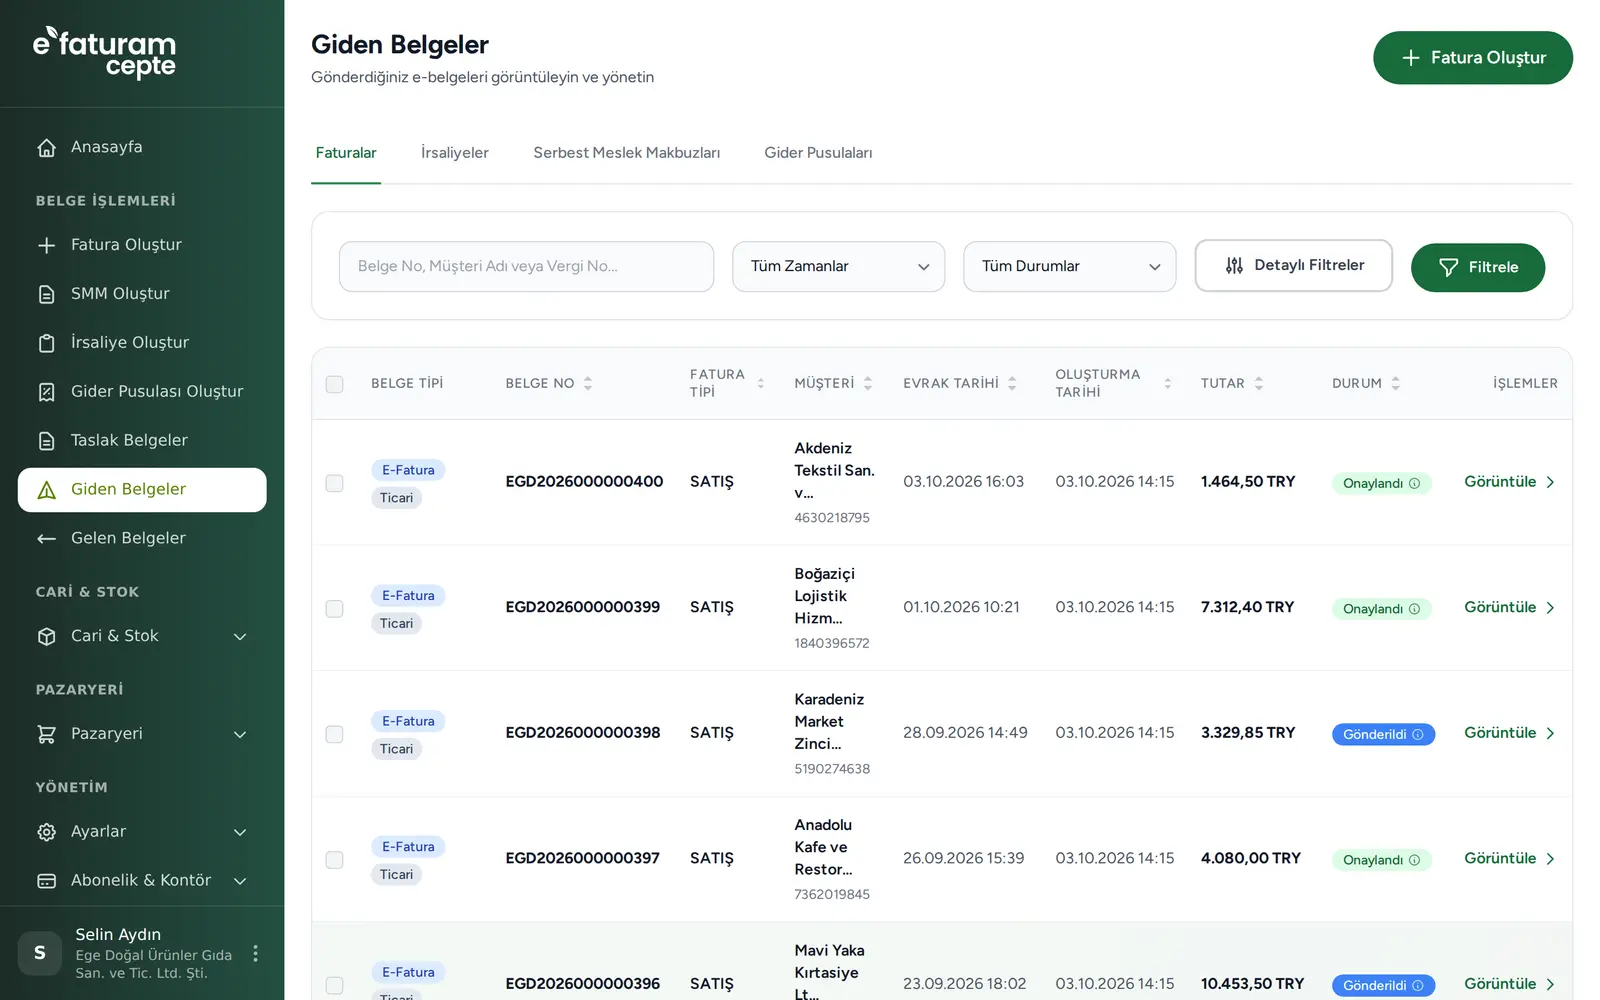Click the Giden Belgeler send icon
1600x1000 pixels.
pyautogui.click(x=46, y=490)
